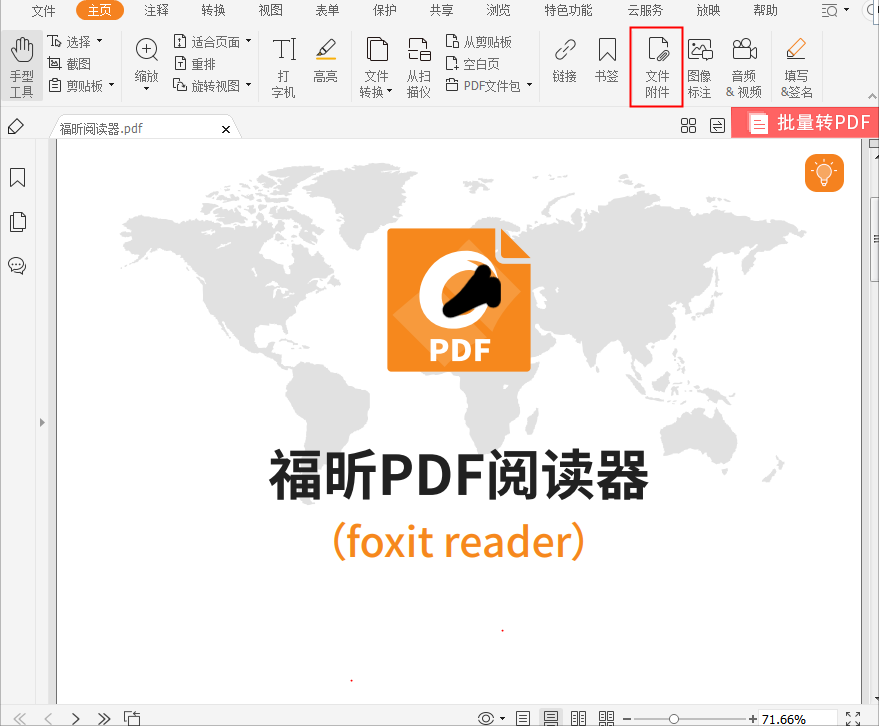Expand the Select (选择) dropdown arrow

pos(100,40)
